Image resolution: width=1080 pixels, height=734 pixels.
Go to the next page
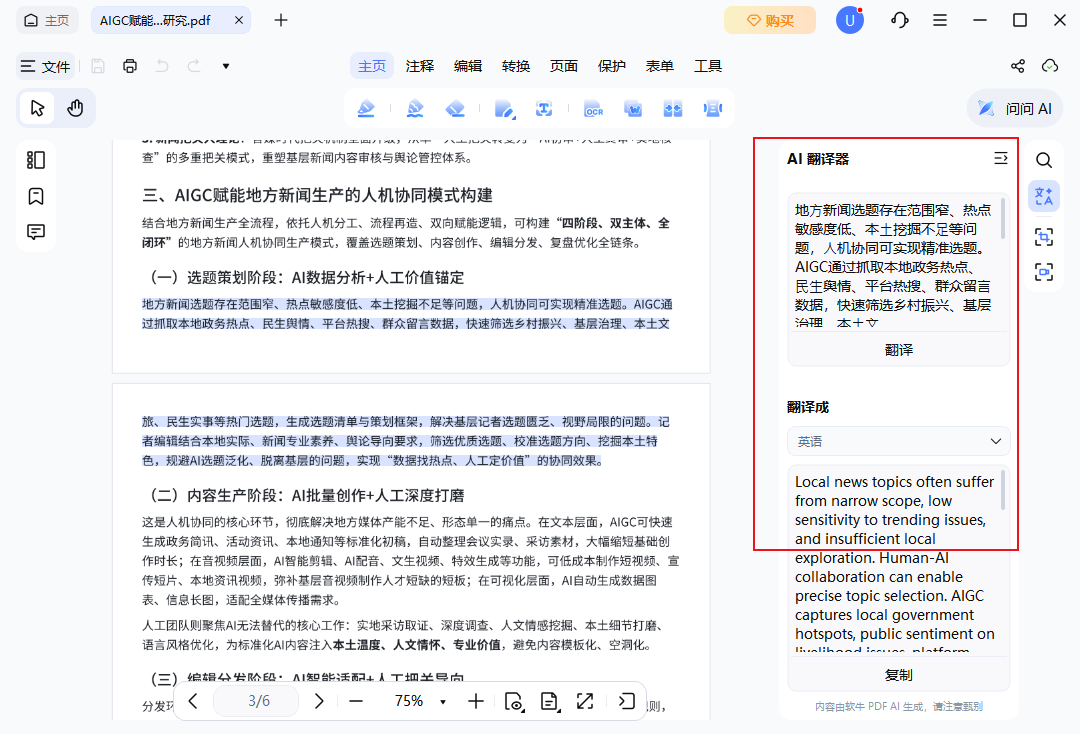pyautogui.click(x=319, y=701)
